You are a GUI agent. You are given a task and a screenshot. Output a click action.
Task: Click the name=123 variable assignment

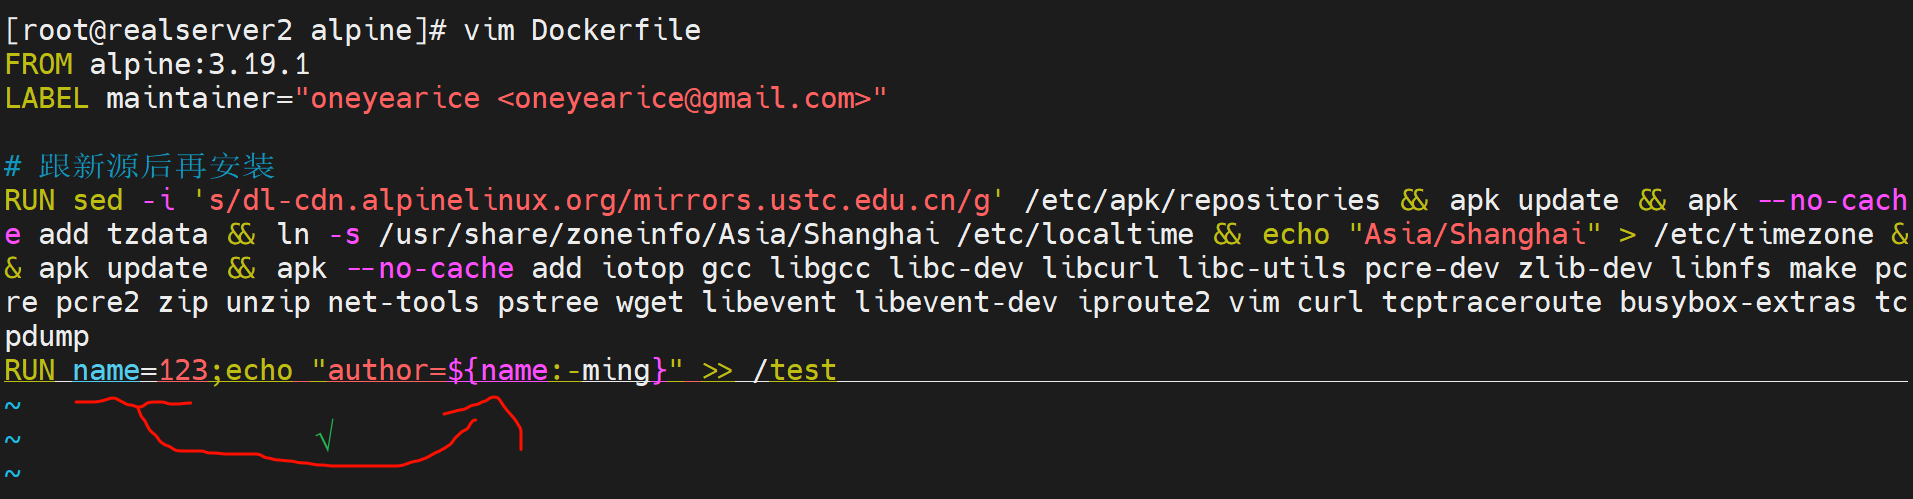tap(140, 371)
